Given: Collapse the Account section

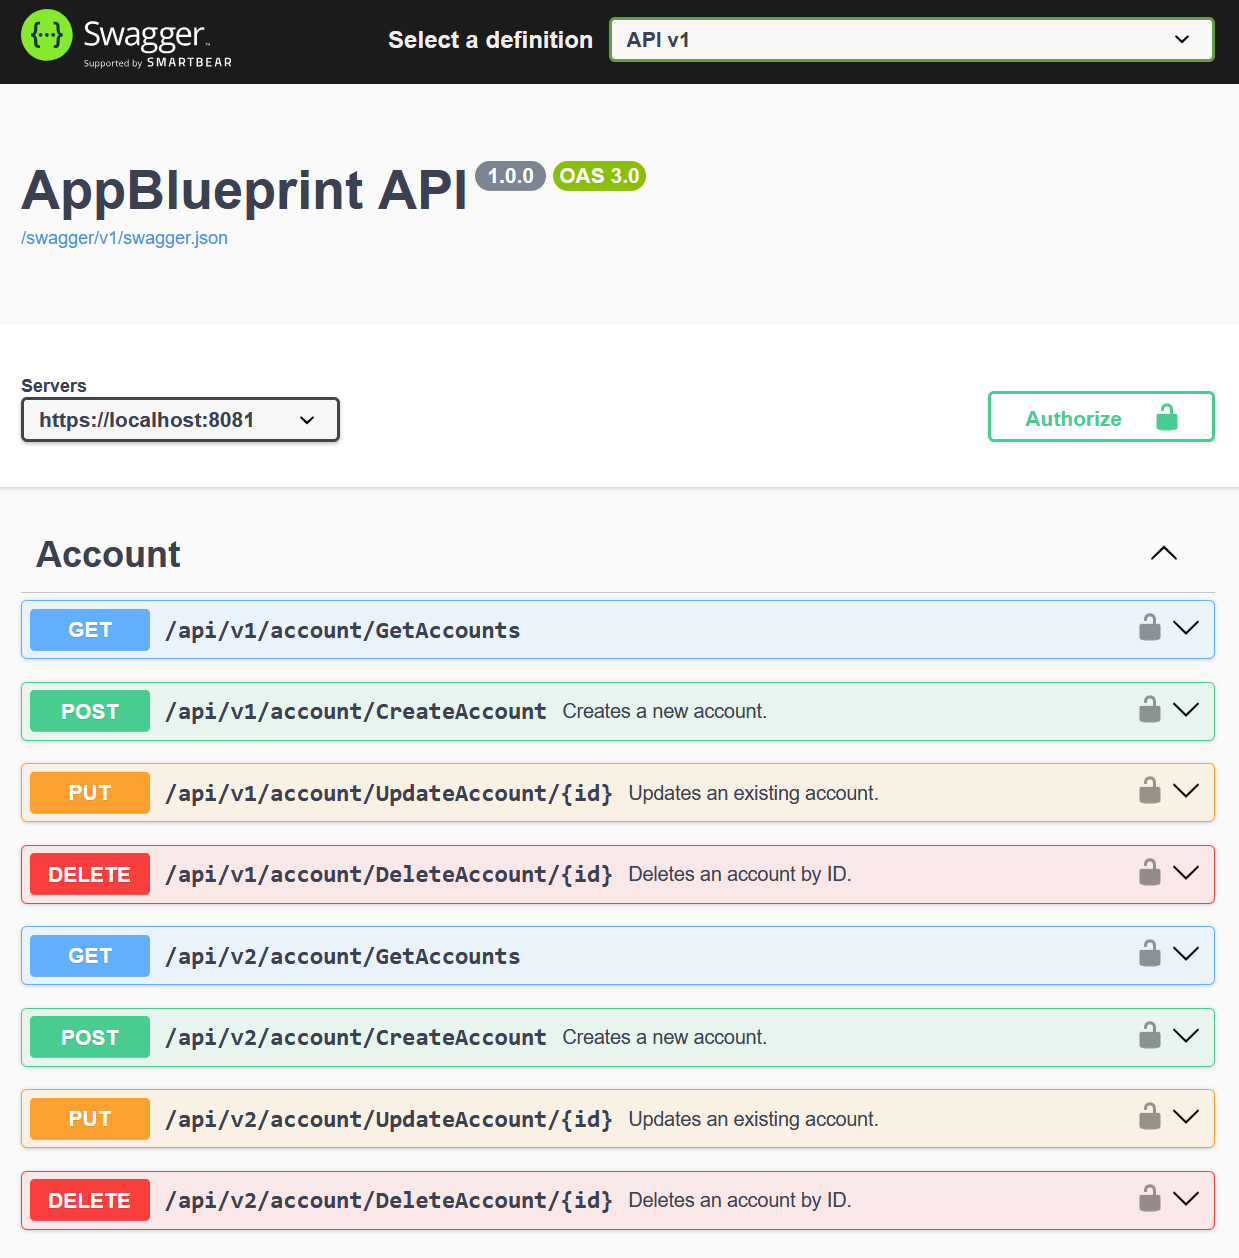Looking at the screenshot, I should click(x=1163, y=554).
